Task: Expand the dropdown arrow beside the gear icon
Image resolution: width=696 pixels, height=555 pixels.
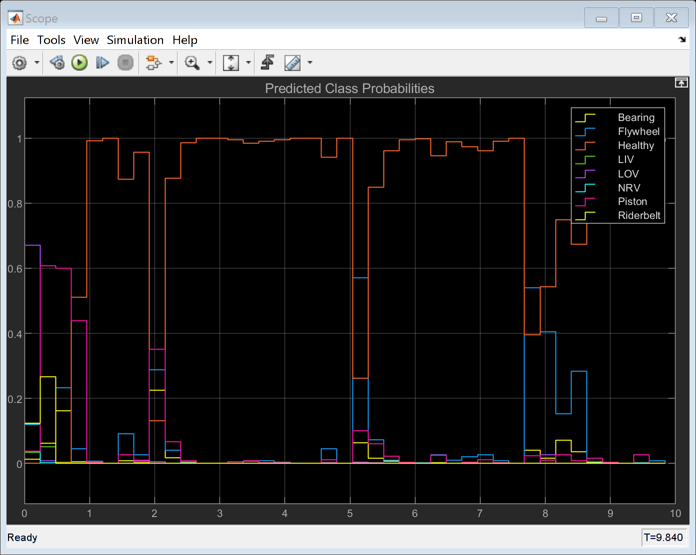Action: tap(37, 63)
